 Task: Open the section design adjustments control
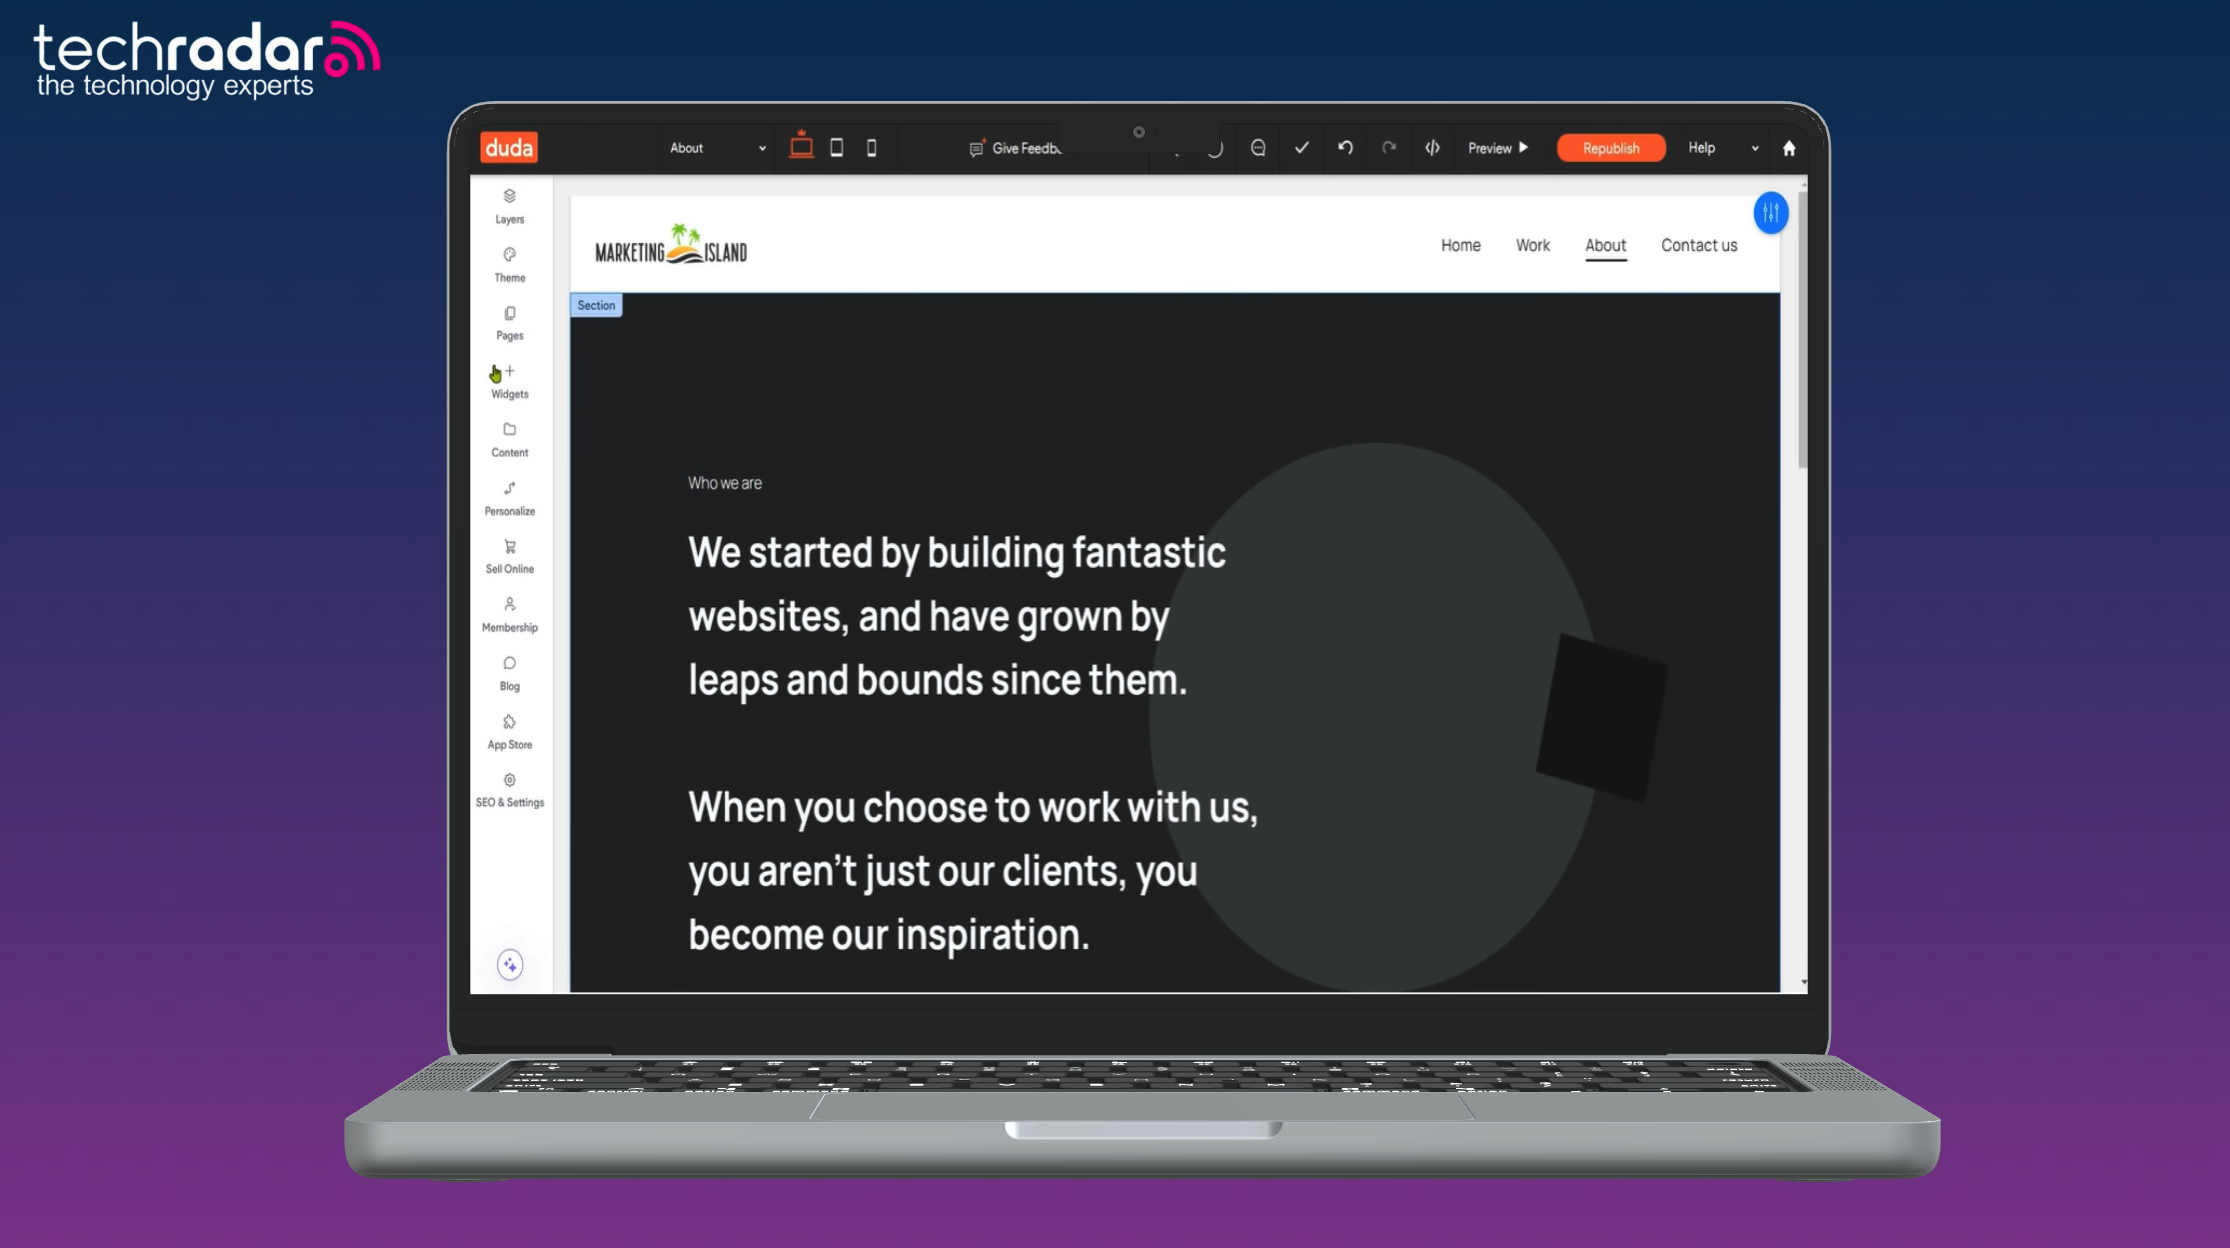(x=1770, y=213)
